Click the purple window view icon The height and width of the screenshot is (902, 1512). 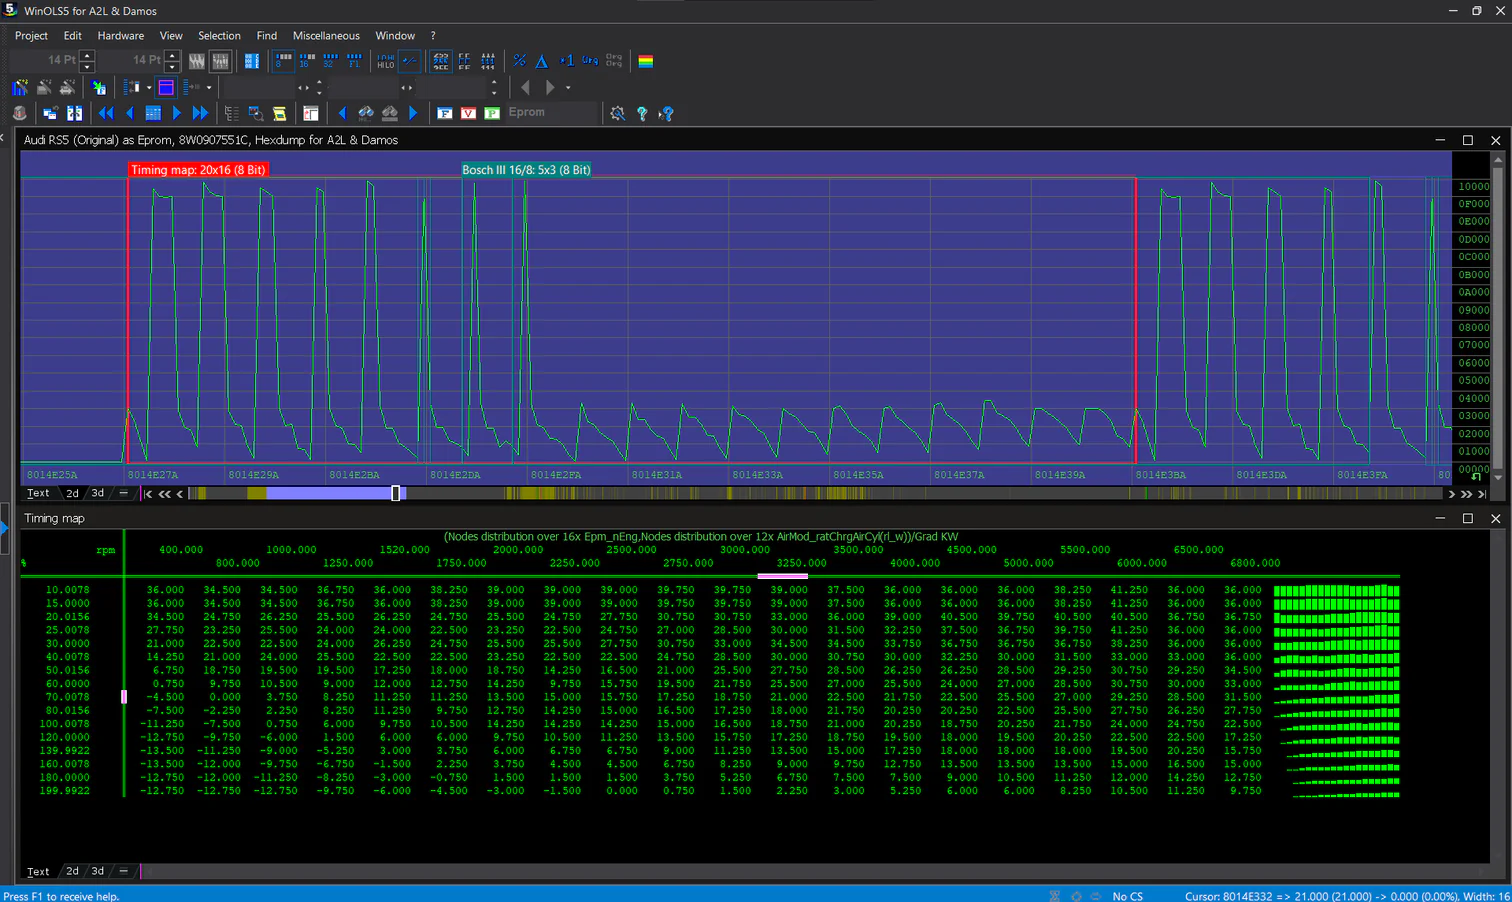[166, 87]
